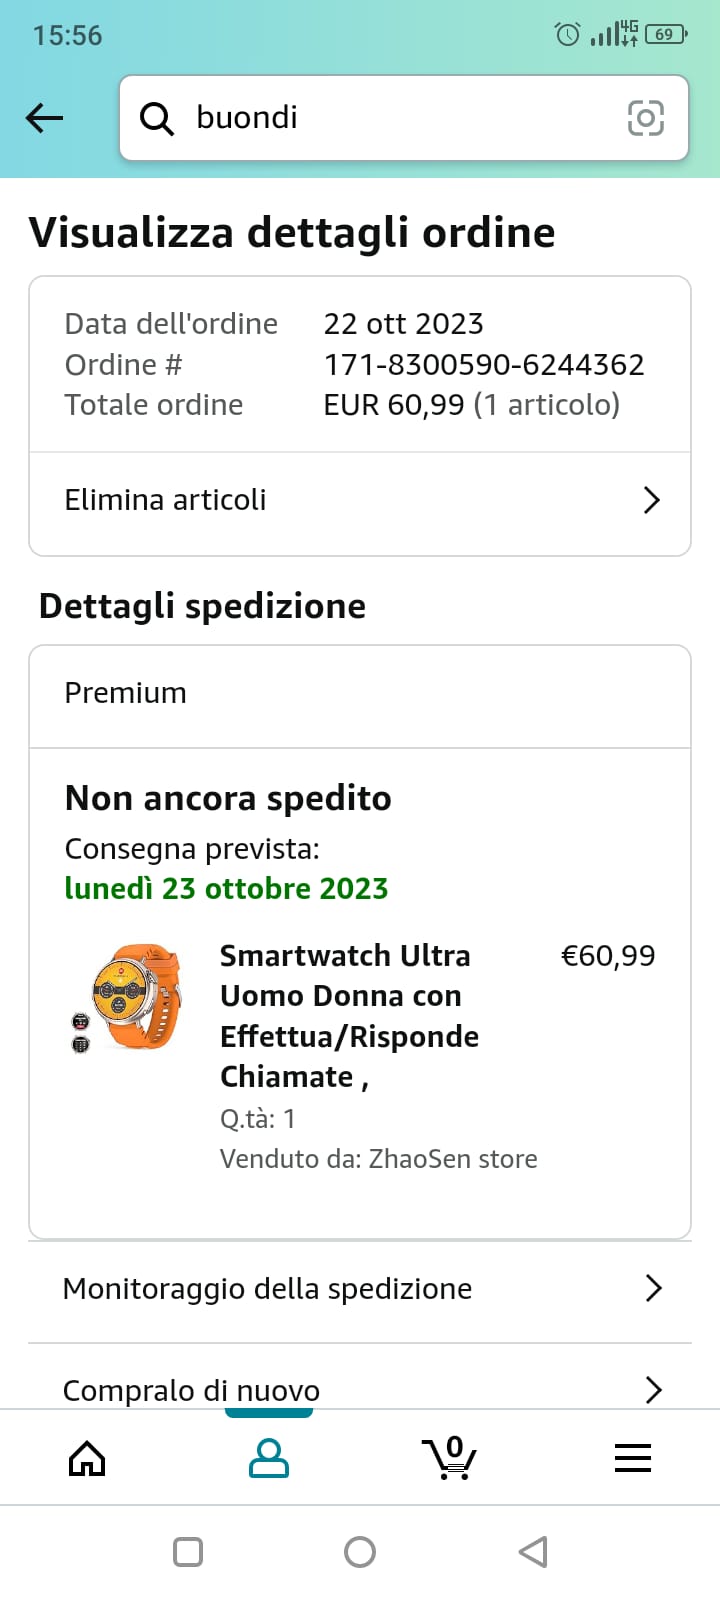Expand the Elimina articoli chevron
Image resolution: width=720 pixels, height=1600 pixels.
coord(651,500)
